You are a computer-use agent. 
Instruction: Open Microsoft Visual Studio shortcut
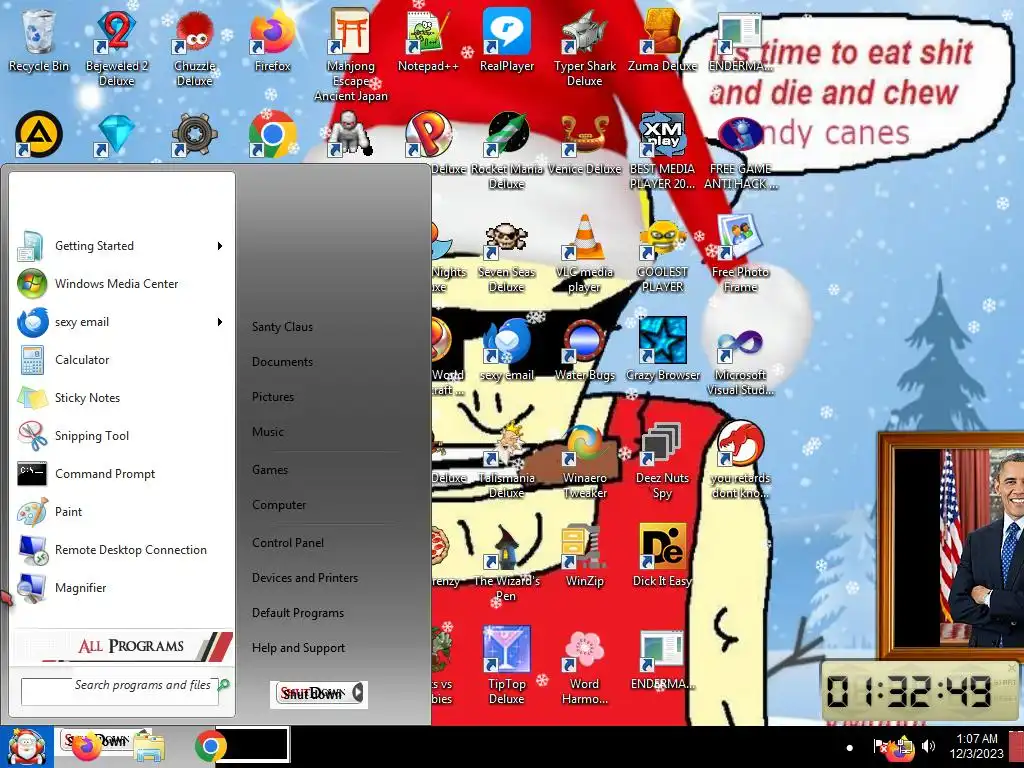[740, 357]
